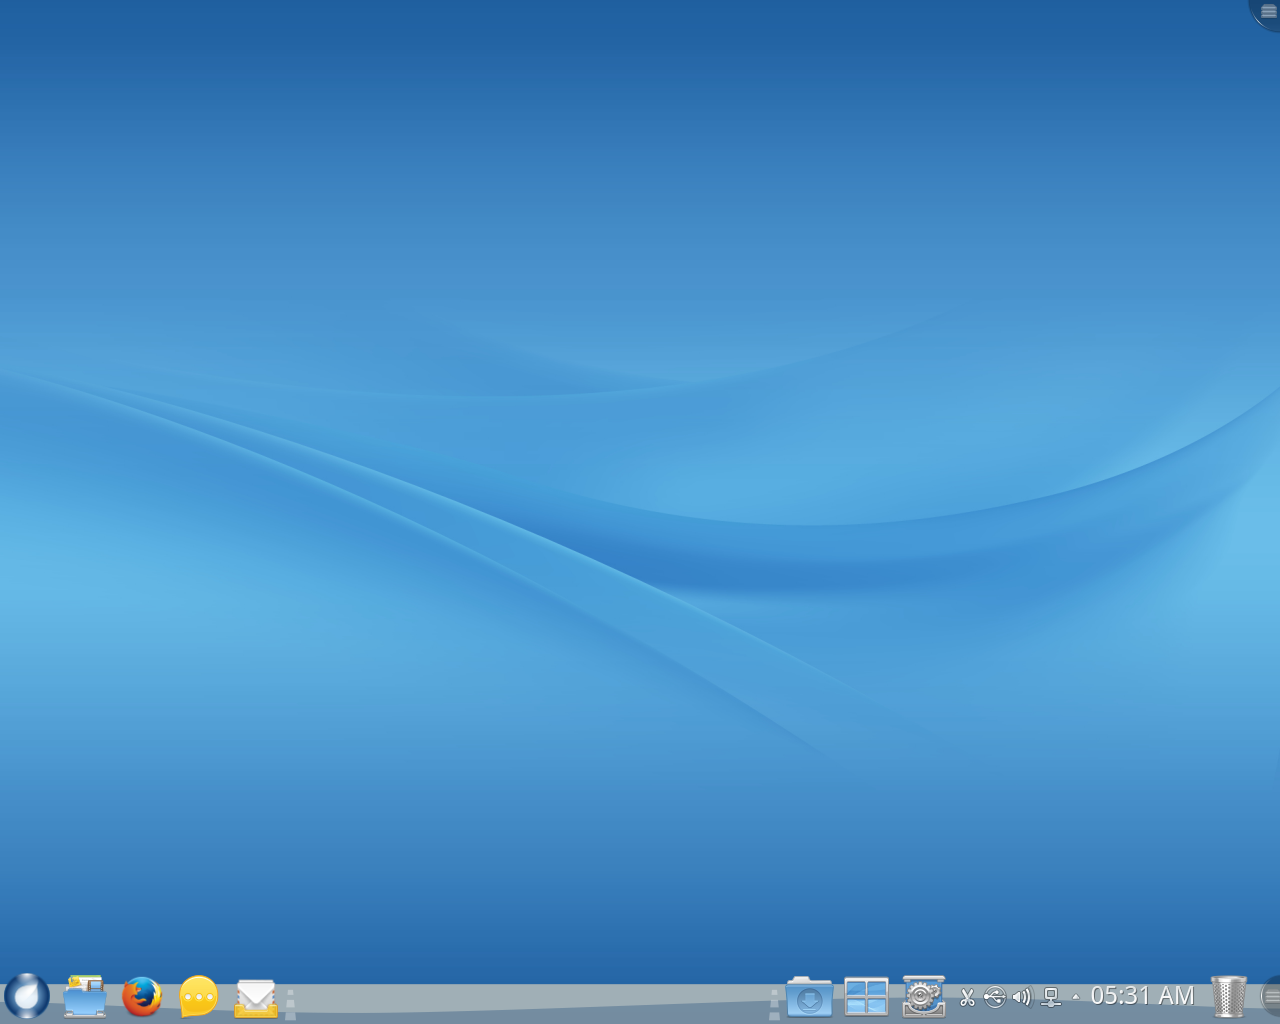Image resolution: width=1280 pixels, height=1024 pixels.
Task: Open the mail client envelope icon
Action: (256, 997)
